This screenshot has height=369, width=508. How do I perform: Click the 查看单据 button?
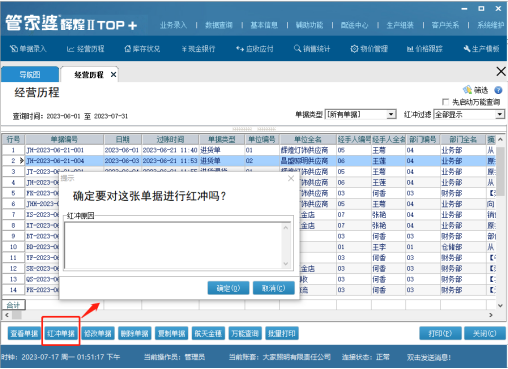[24, 333]
